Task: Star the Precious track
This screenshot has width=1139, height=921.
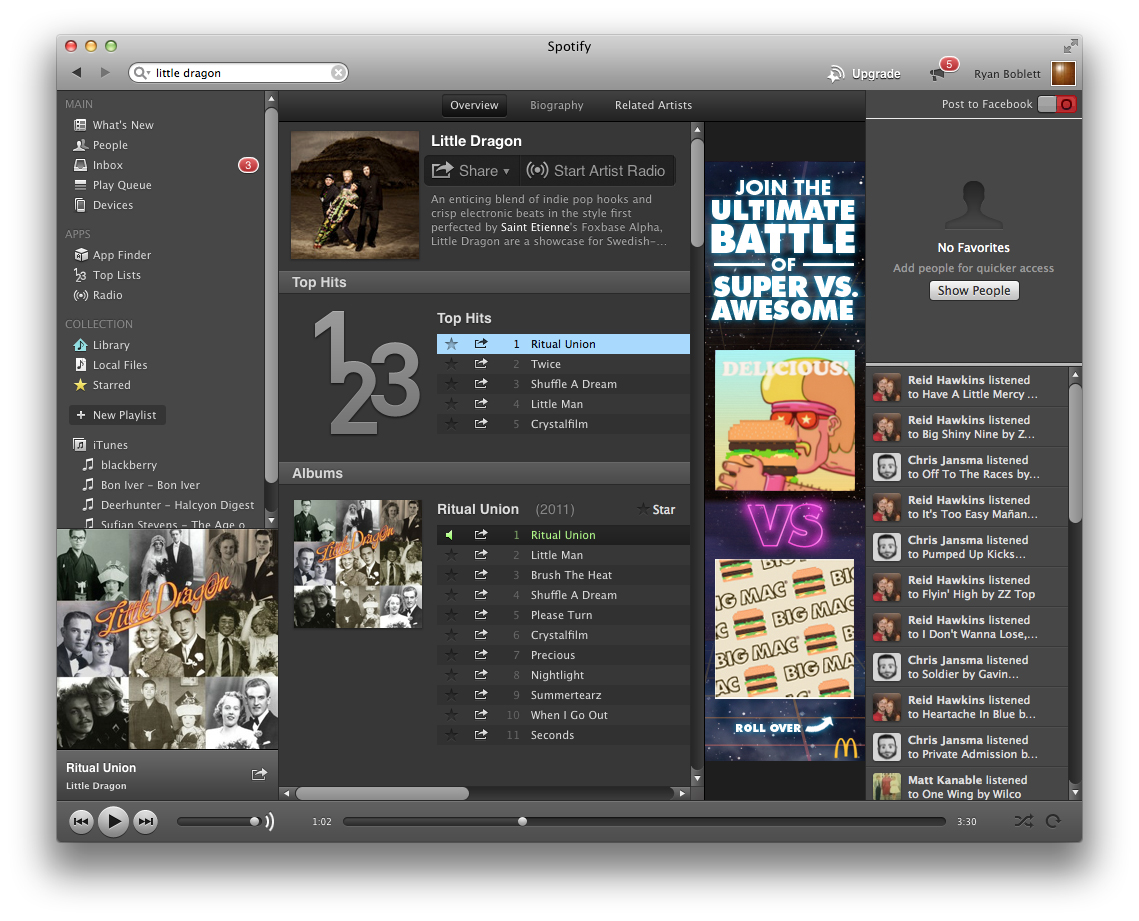Action: point(451,655)
